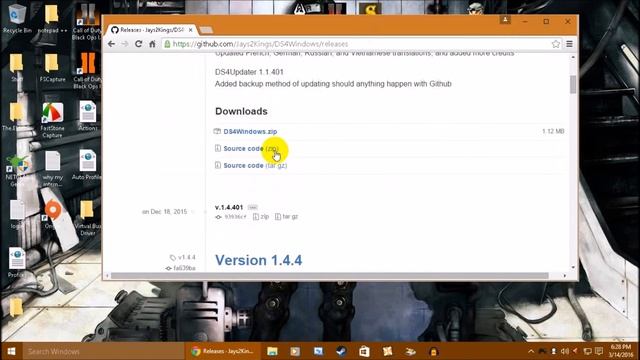Viewport: 640px width, 360px height.
Task: Click the taskbar clock showing 6:28 PM
Action: click(621, 351)
